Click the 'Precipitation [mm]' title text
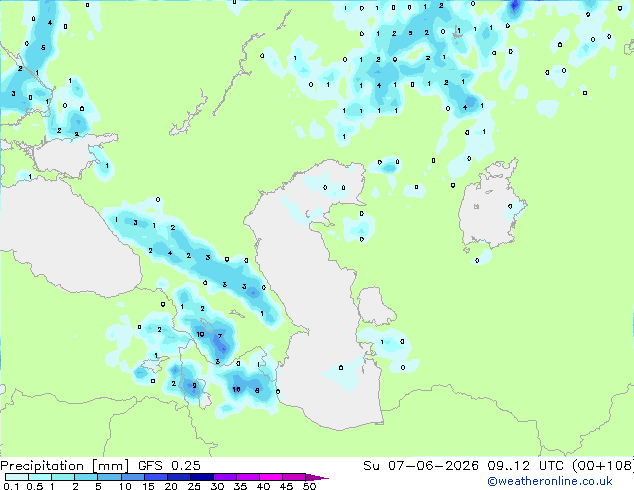 click(64, 466)
